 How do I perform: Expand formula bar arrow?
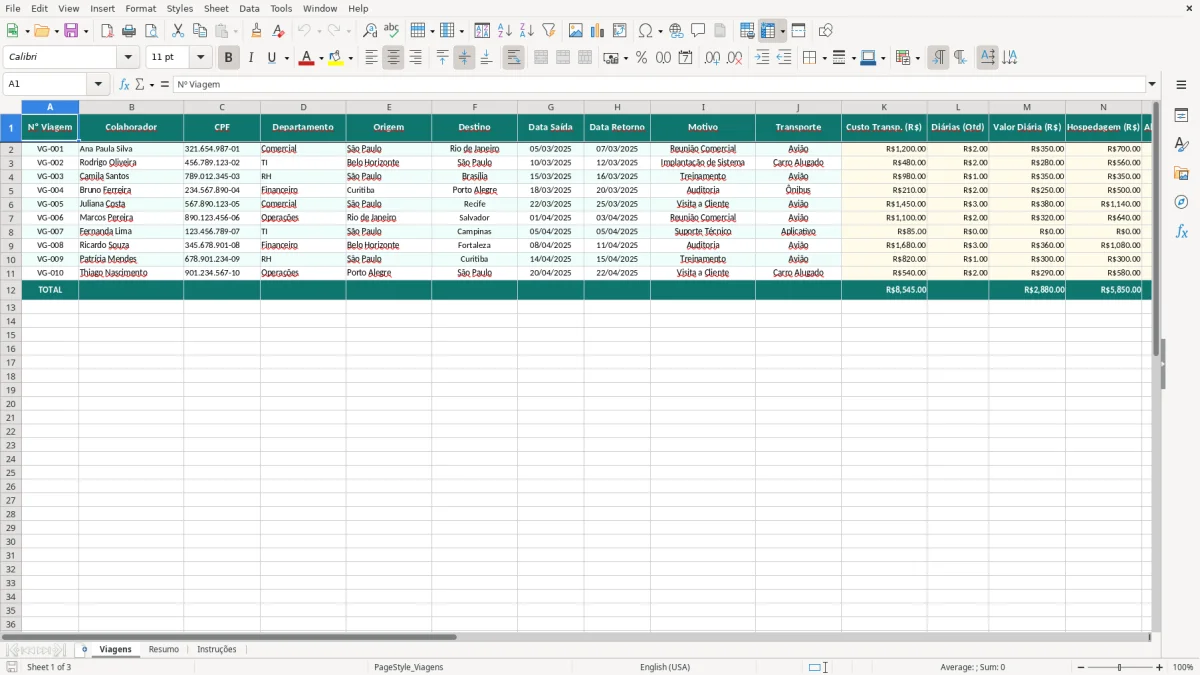(1152, 84)
